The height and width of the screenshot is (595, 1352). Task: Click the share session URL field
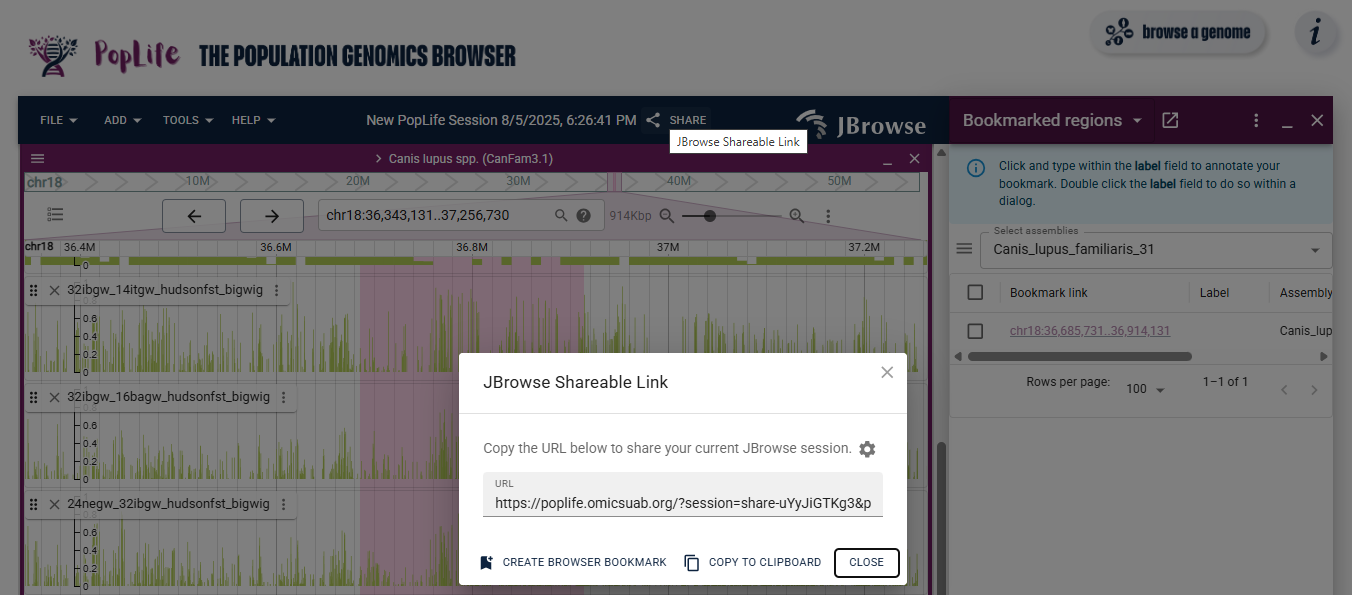(682, 503)
